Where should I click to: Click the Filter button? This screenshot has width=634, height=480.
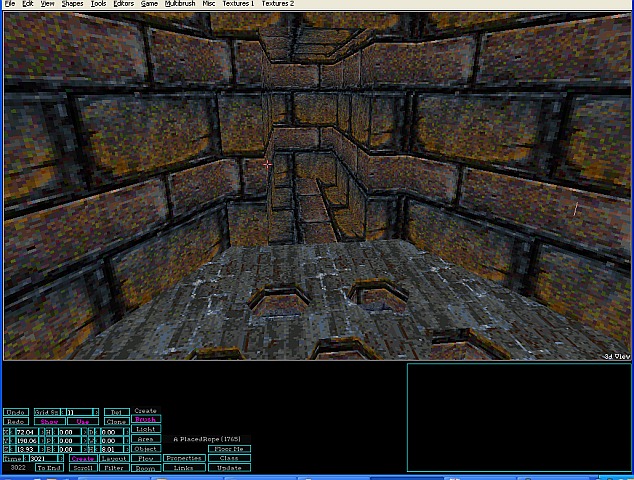click(x=113, y=468)
